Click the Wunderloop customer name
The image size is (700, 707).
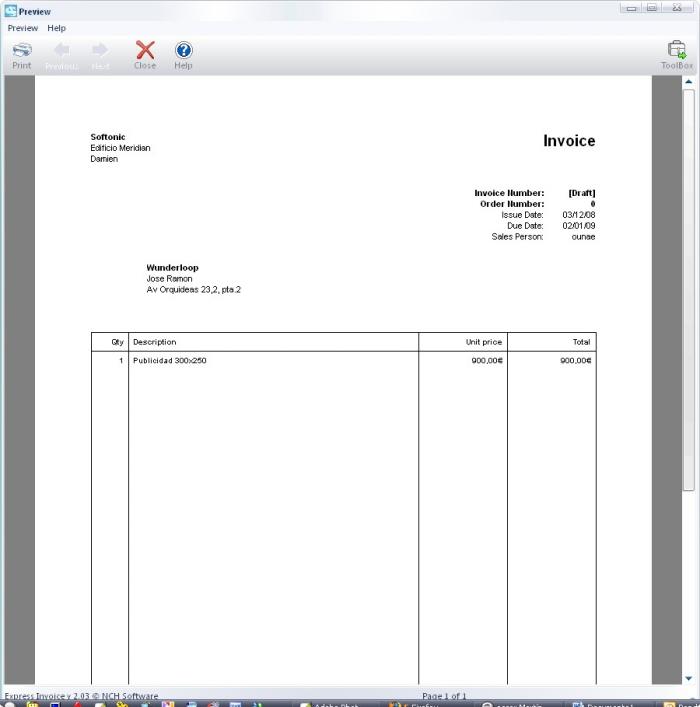point(172,268)
